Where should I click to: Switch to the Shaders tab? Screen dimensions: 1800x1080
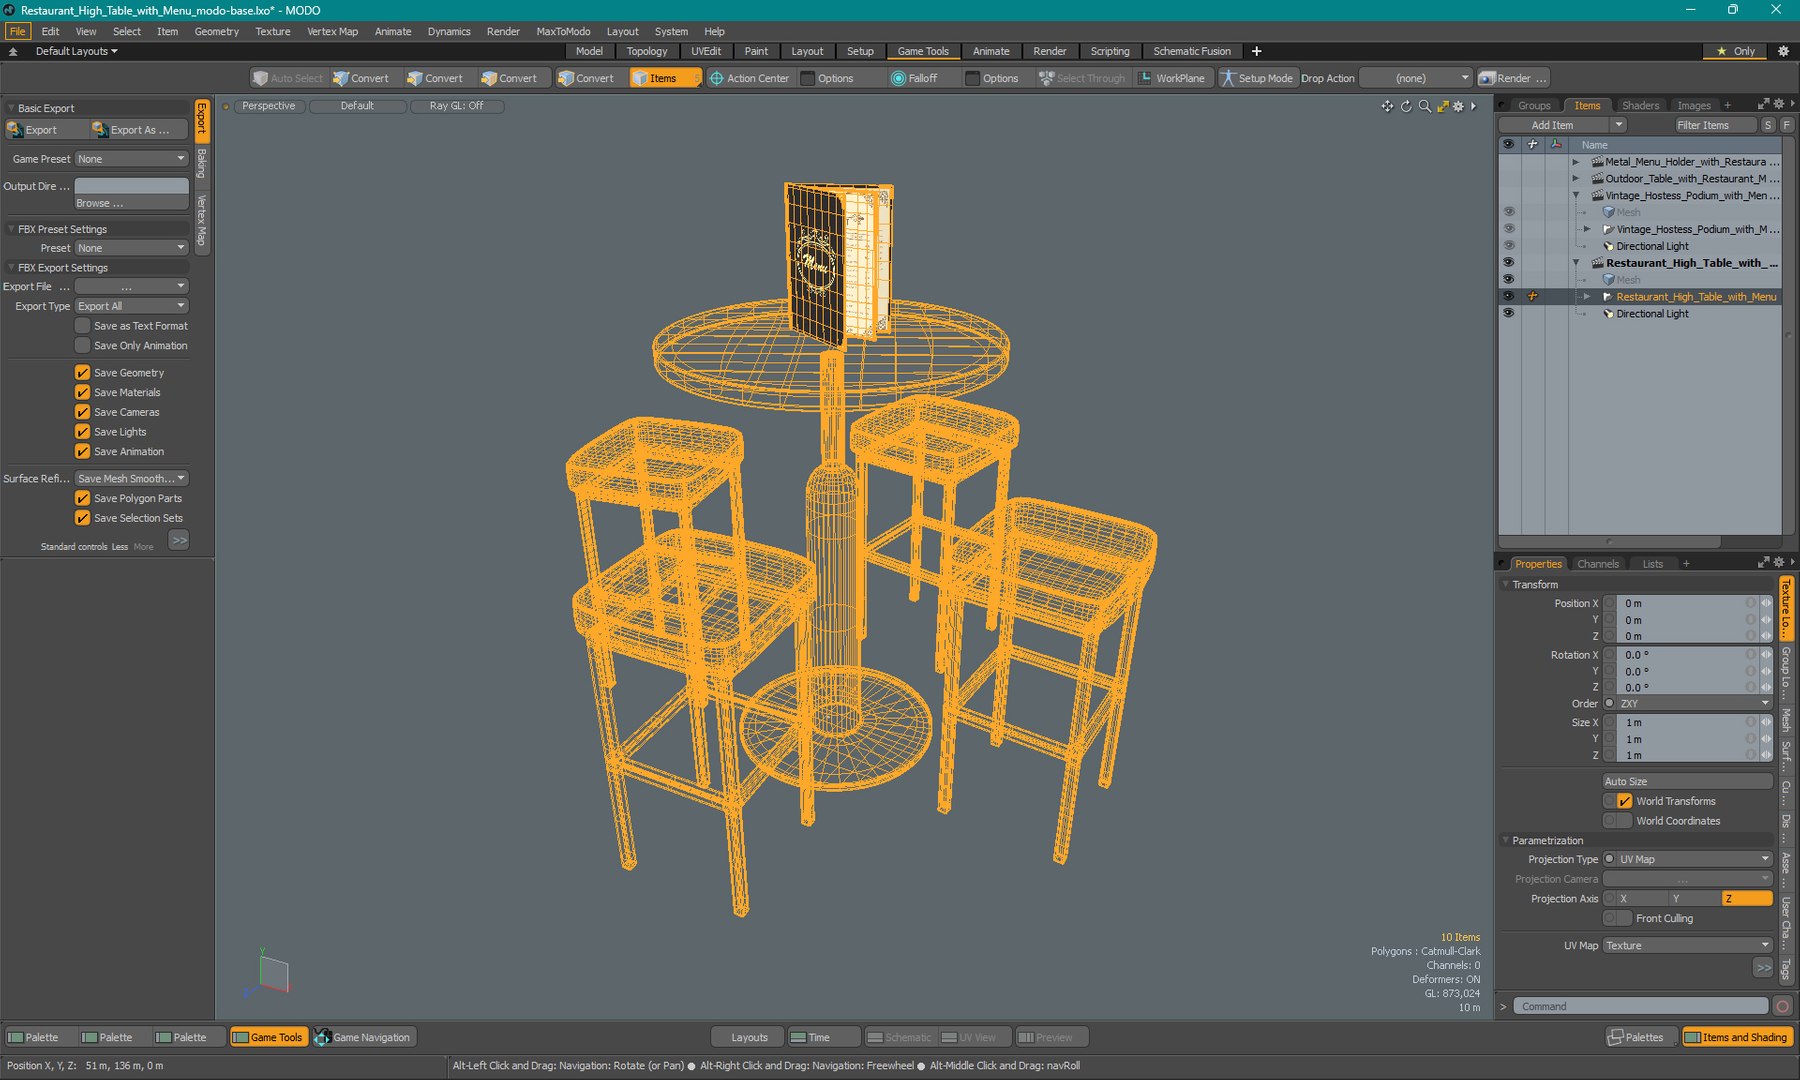click(x=1640, y=105)
